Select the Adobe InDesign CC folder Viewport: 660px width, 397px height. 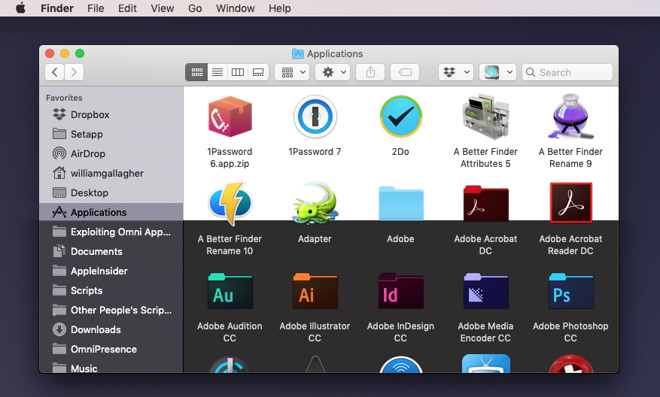click(401, 291)
